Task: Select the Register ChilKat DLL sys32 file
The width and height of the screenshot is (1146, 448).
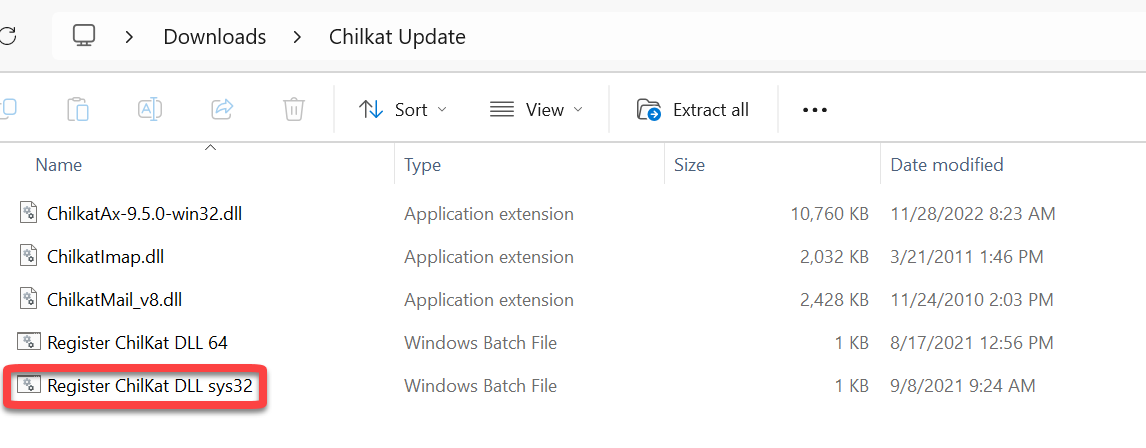Action: [149, 385]
